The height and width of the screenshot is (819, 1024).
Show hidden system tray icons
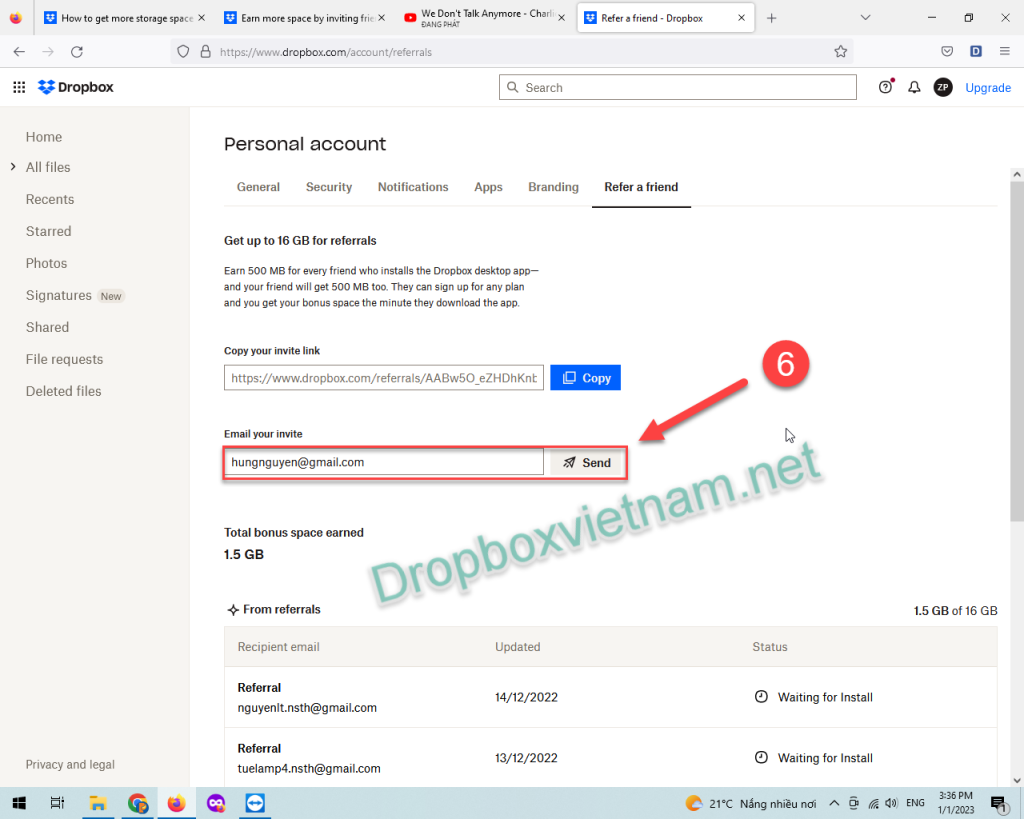[x=834, y=803]
